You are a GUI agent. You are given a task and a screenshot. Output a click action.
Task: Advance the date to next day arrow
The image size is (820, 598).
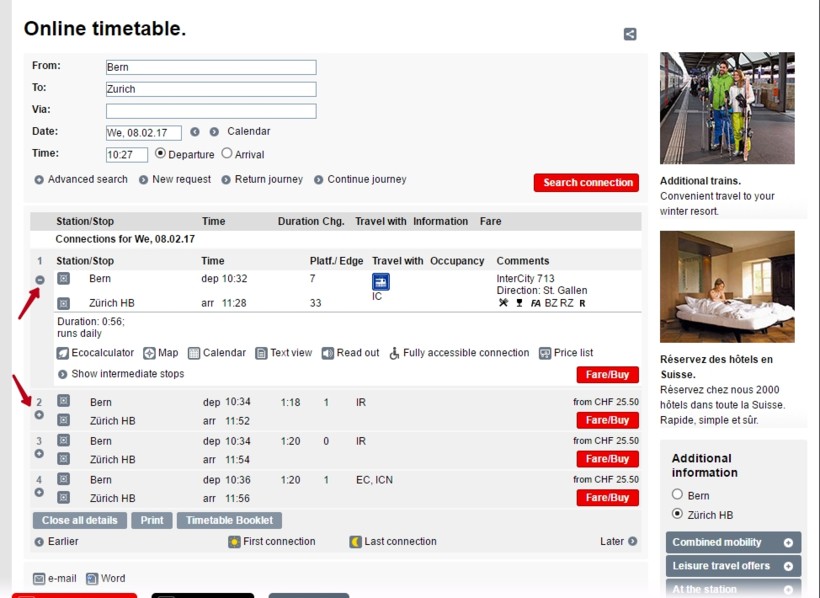(213, 132)
